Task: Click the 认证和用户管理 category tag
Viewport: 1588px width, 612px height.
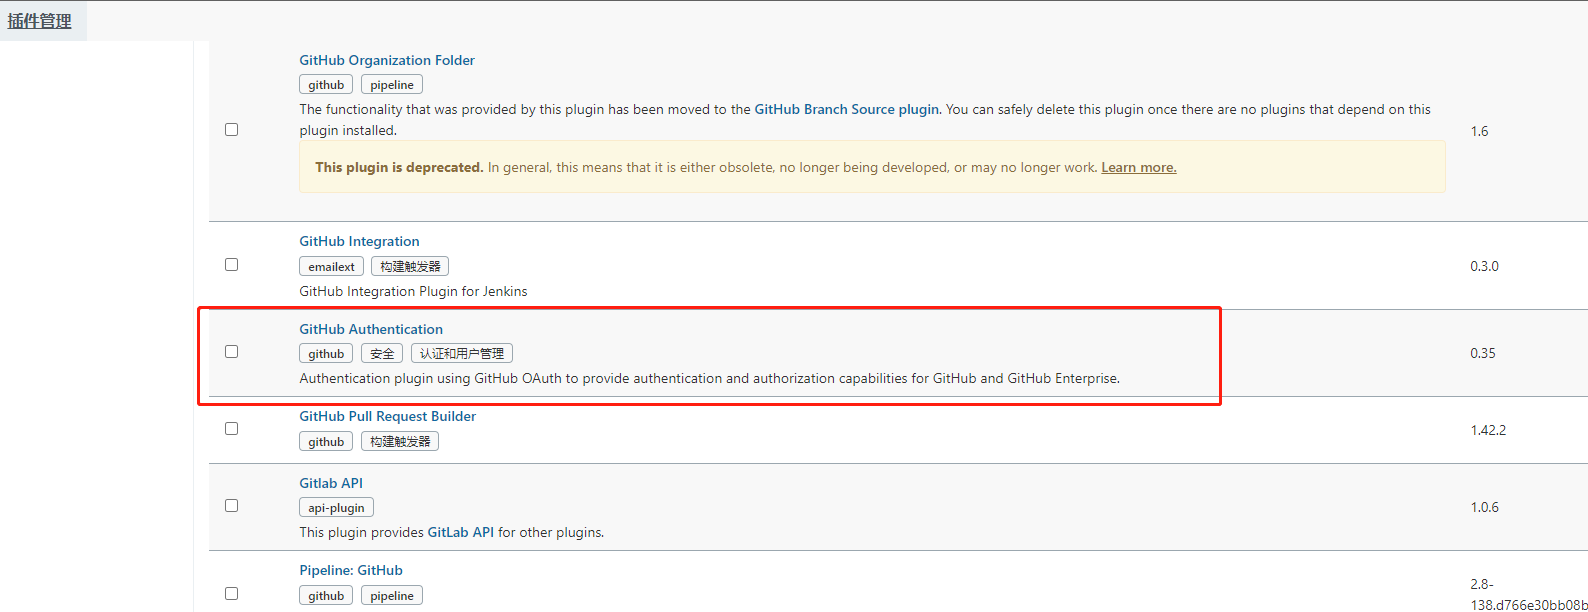Action: pyautogui.click(x=462, y=353)
